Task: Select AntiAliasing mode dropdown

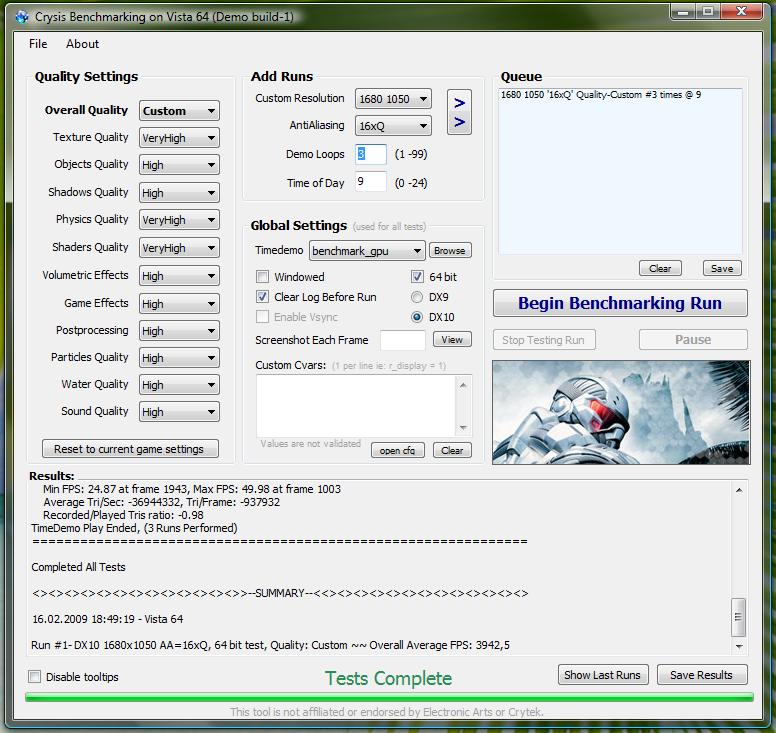Action: (x=393, y=126)
